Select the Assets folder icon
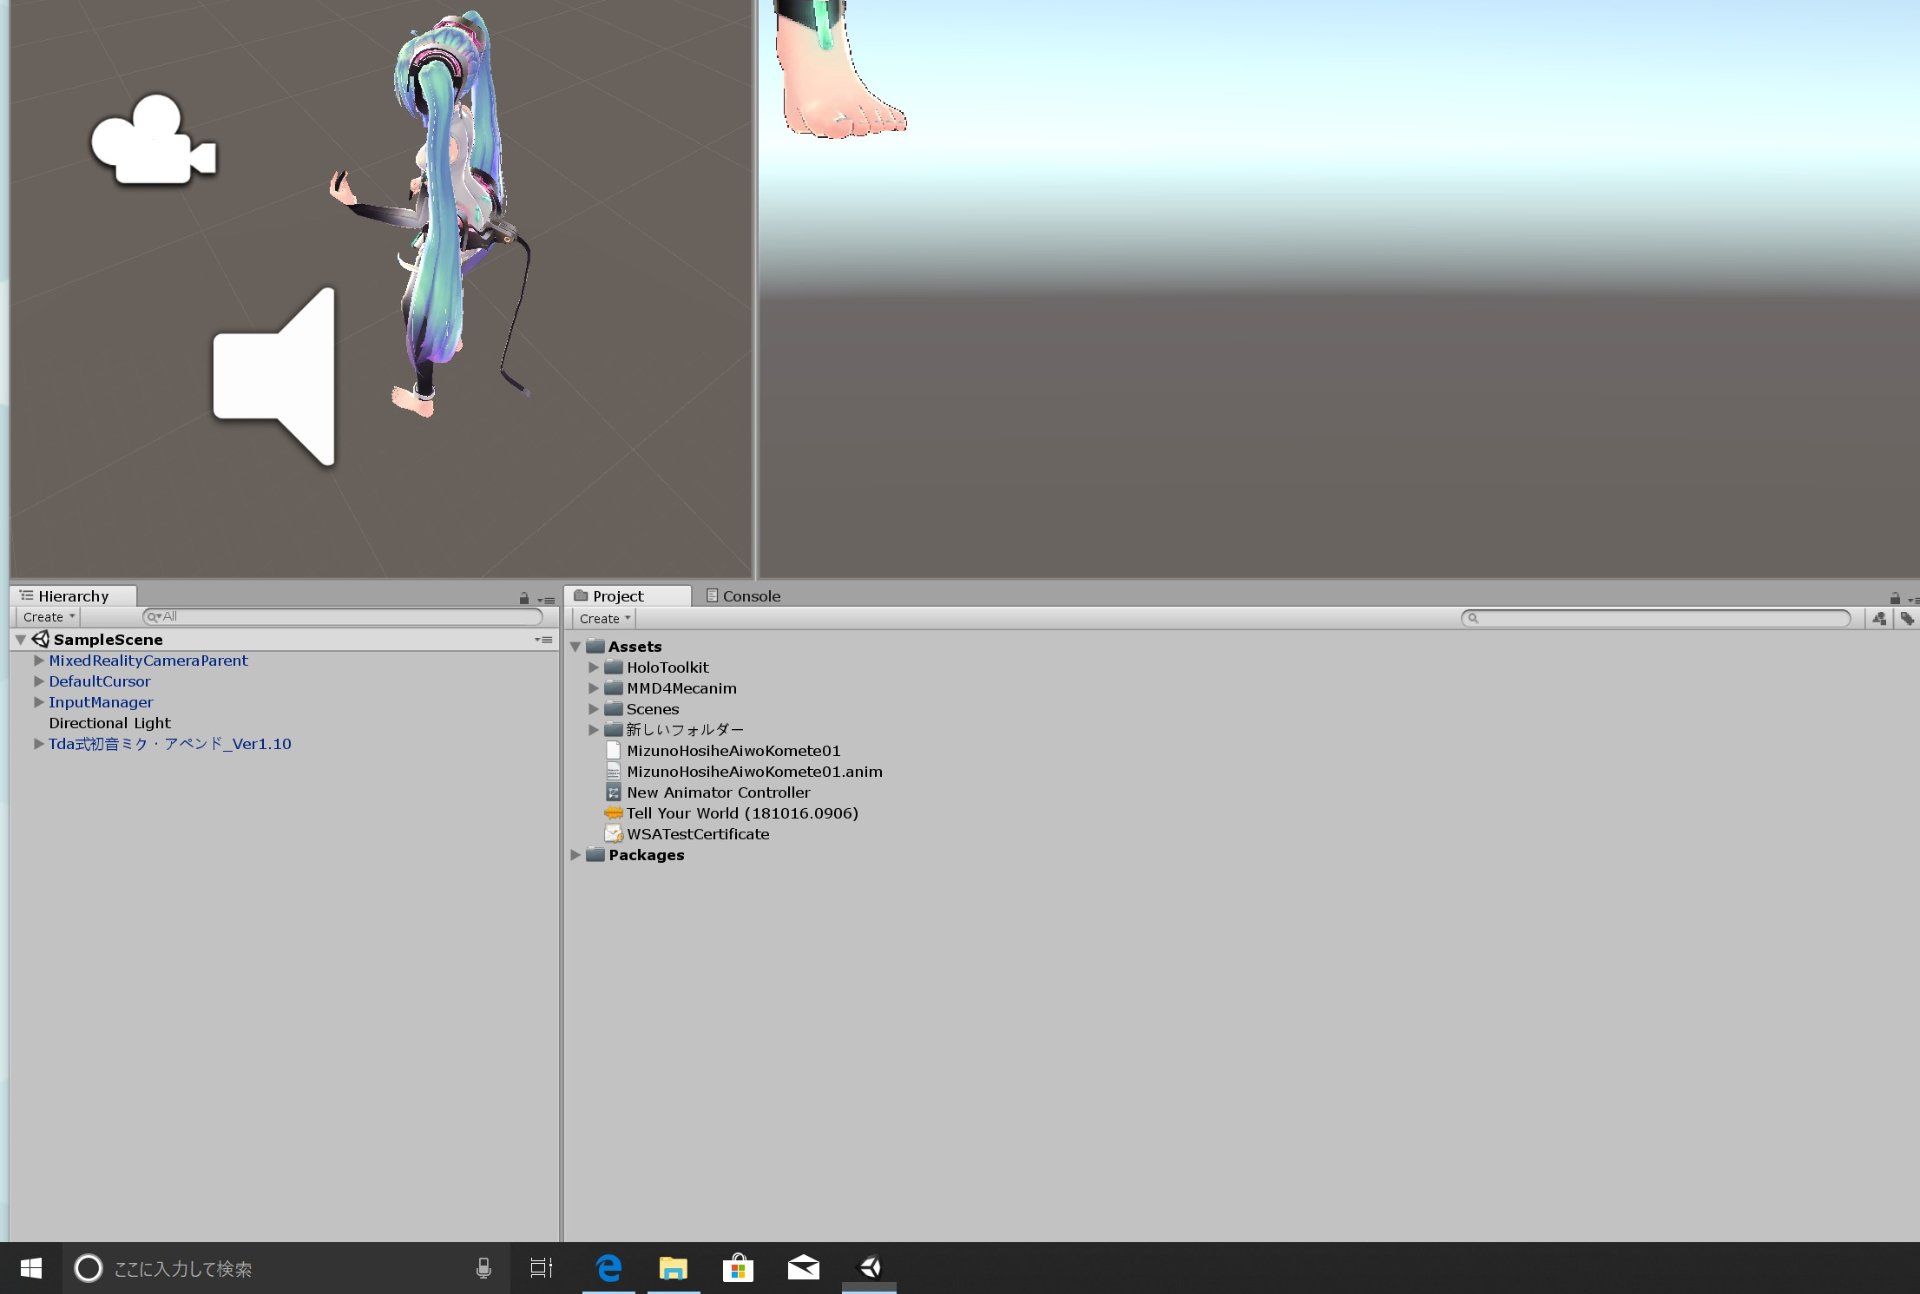The image size is (1920, 1294). 596,646
